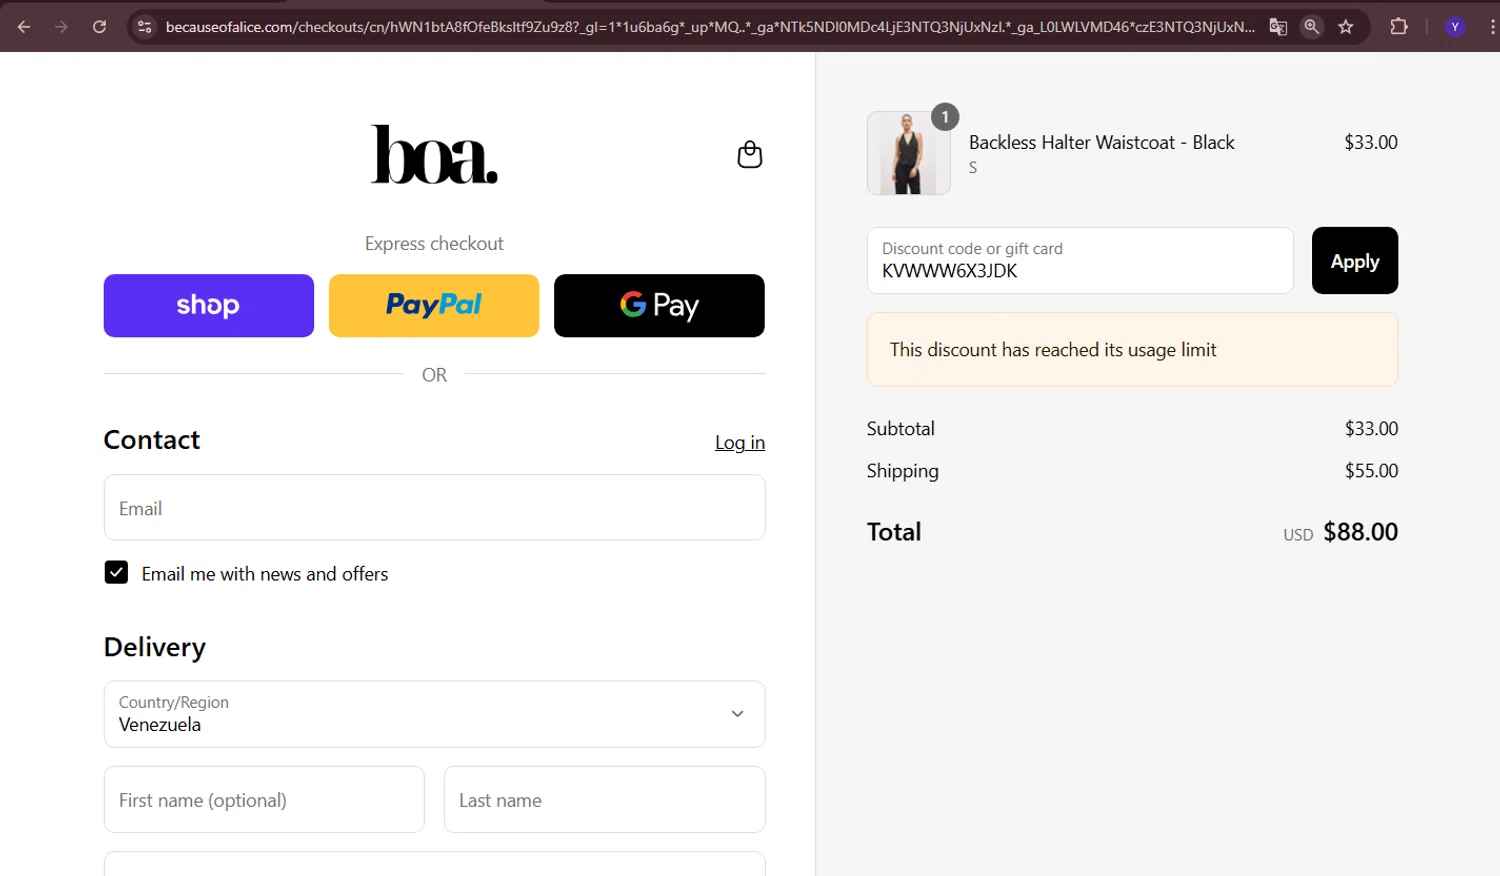Click the discount usage limit message
Screen dimensions: 1500x876
[x=1132, y=350]
